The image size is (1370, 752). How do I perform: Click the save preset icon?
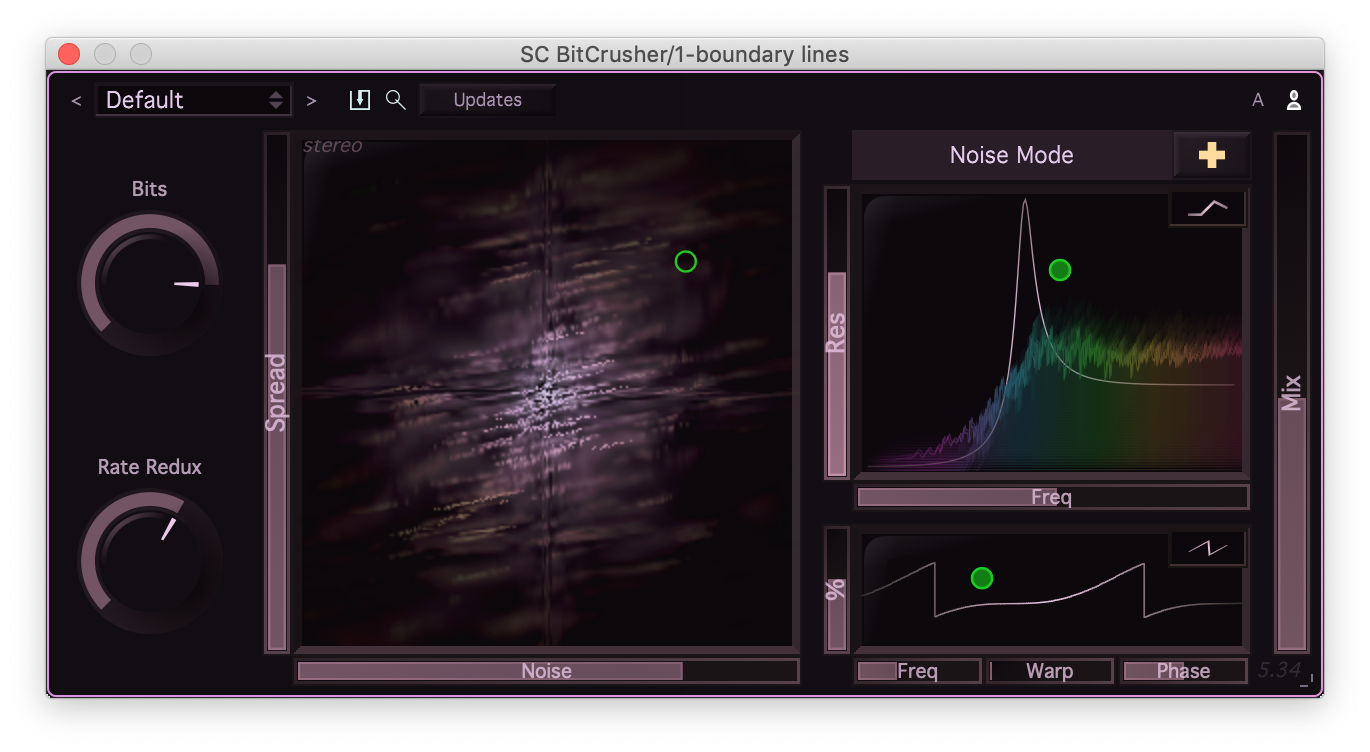359,100
